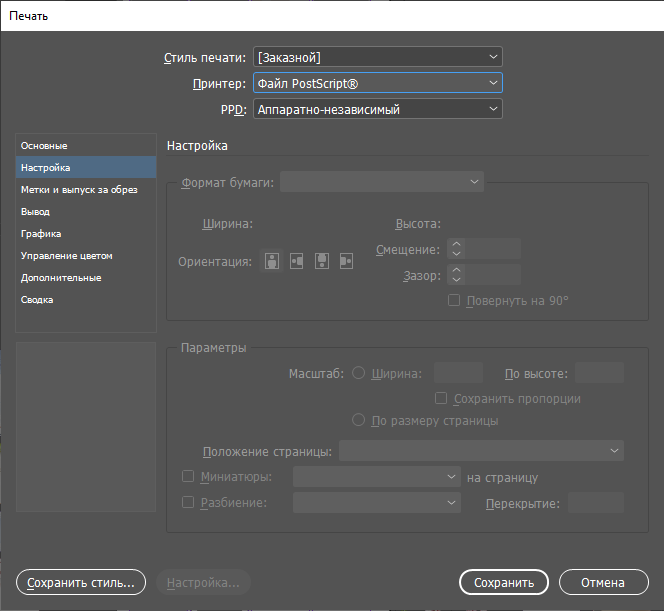Click the Зазор value field
The height and width of the screenshot is (612, 664).
[x=493, y=274]
